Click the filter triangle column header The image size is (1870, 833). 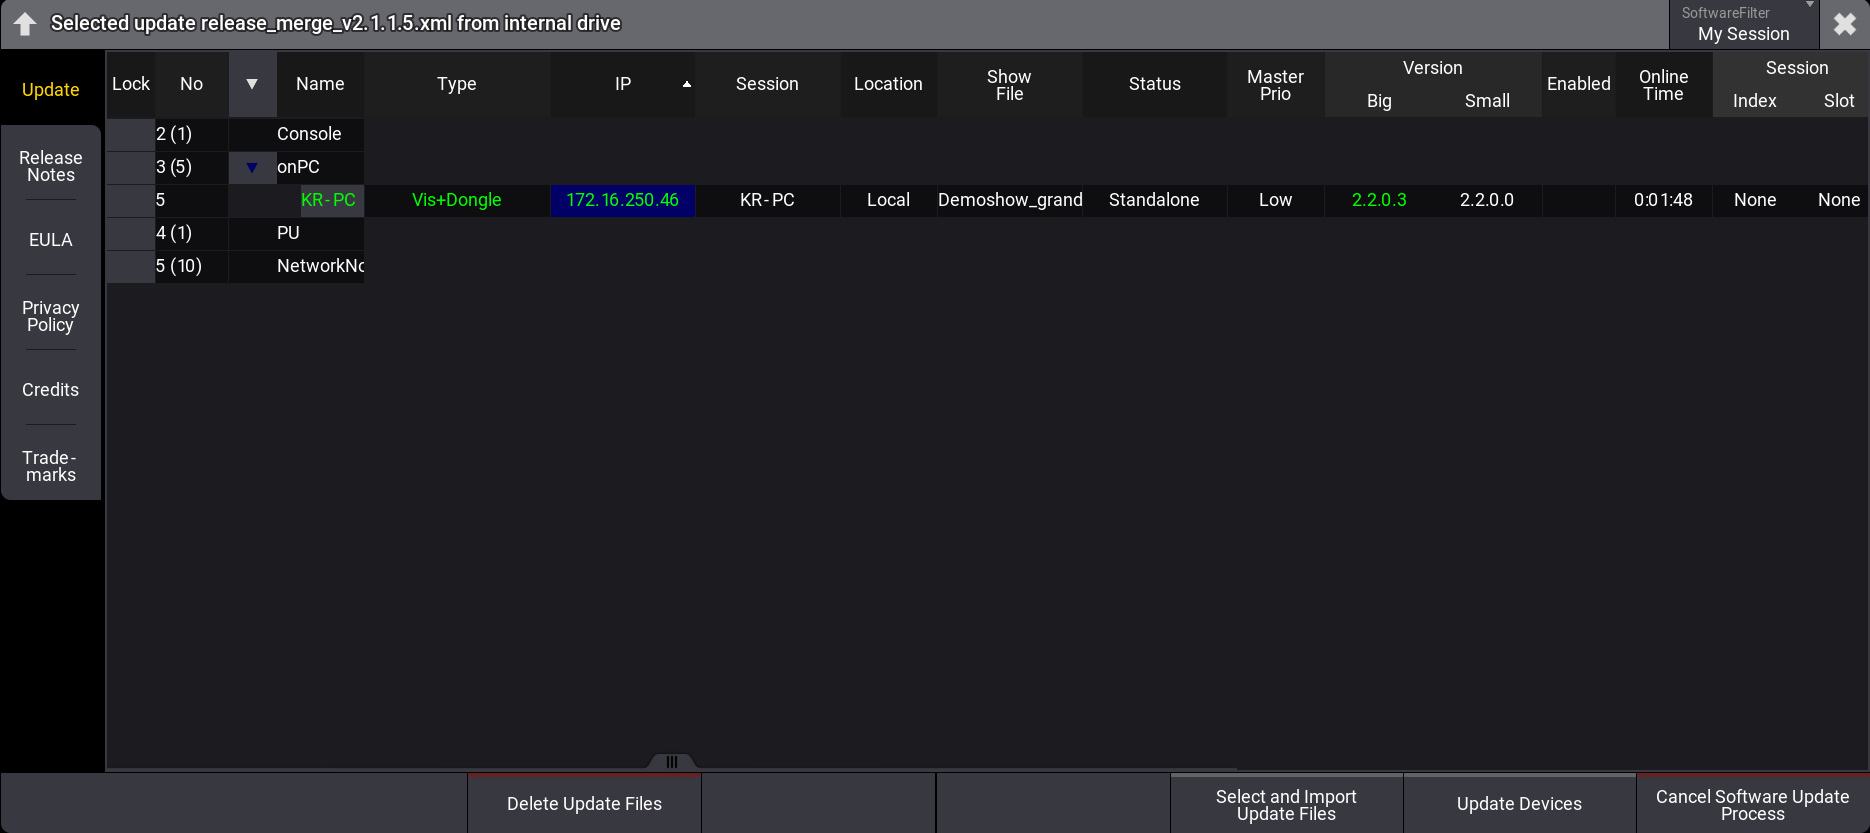(252, 85)
